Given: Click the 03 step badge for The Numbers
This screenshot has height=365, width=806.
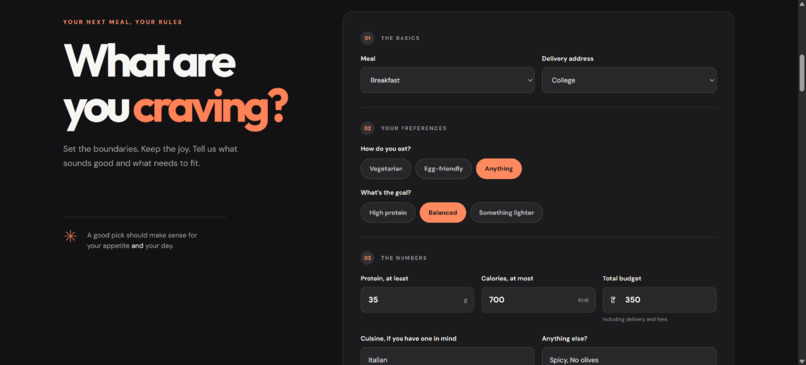Looking at the screenshot, I should (367, 258).
